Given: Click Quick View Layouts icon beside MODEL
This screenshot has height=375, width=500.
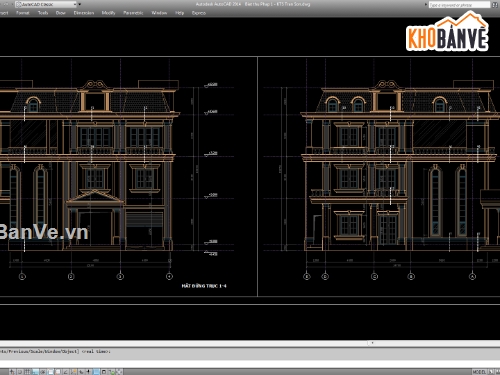Looking at the screenshot, I should 491,372.
